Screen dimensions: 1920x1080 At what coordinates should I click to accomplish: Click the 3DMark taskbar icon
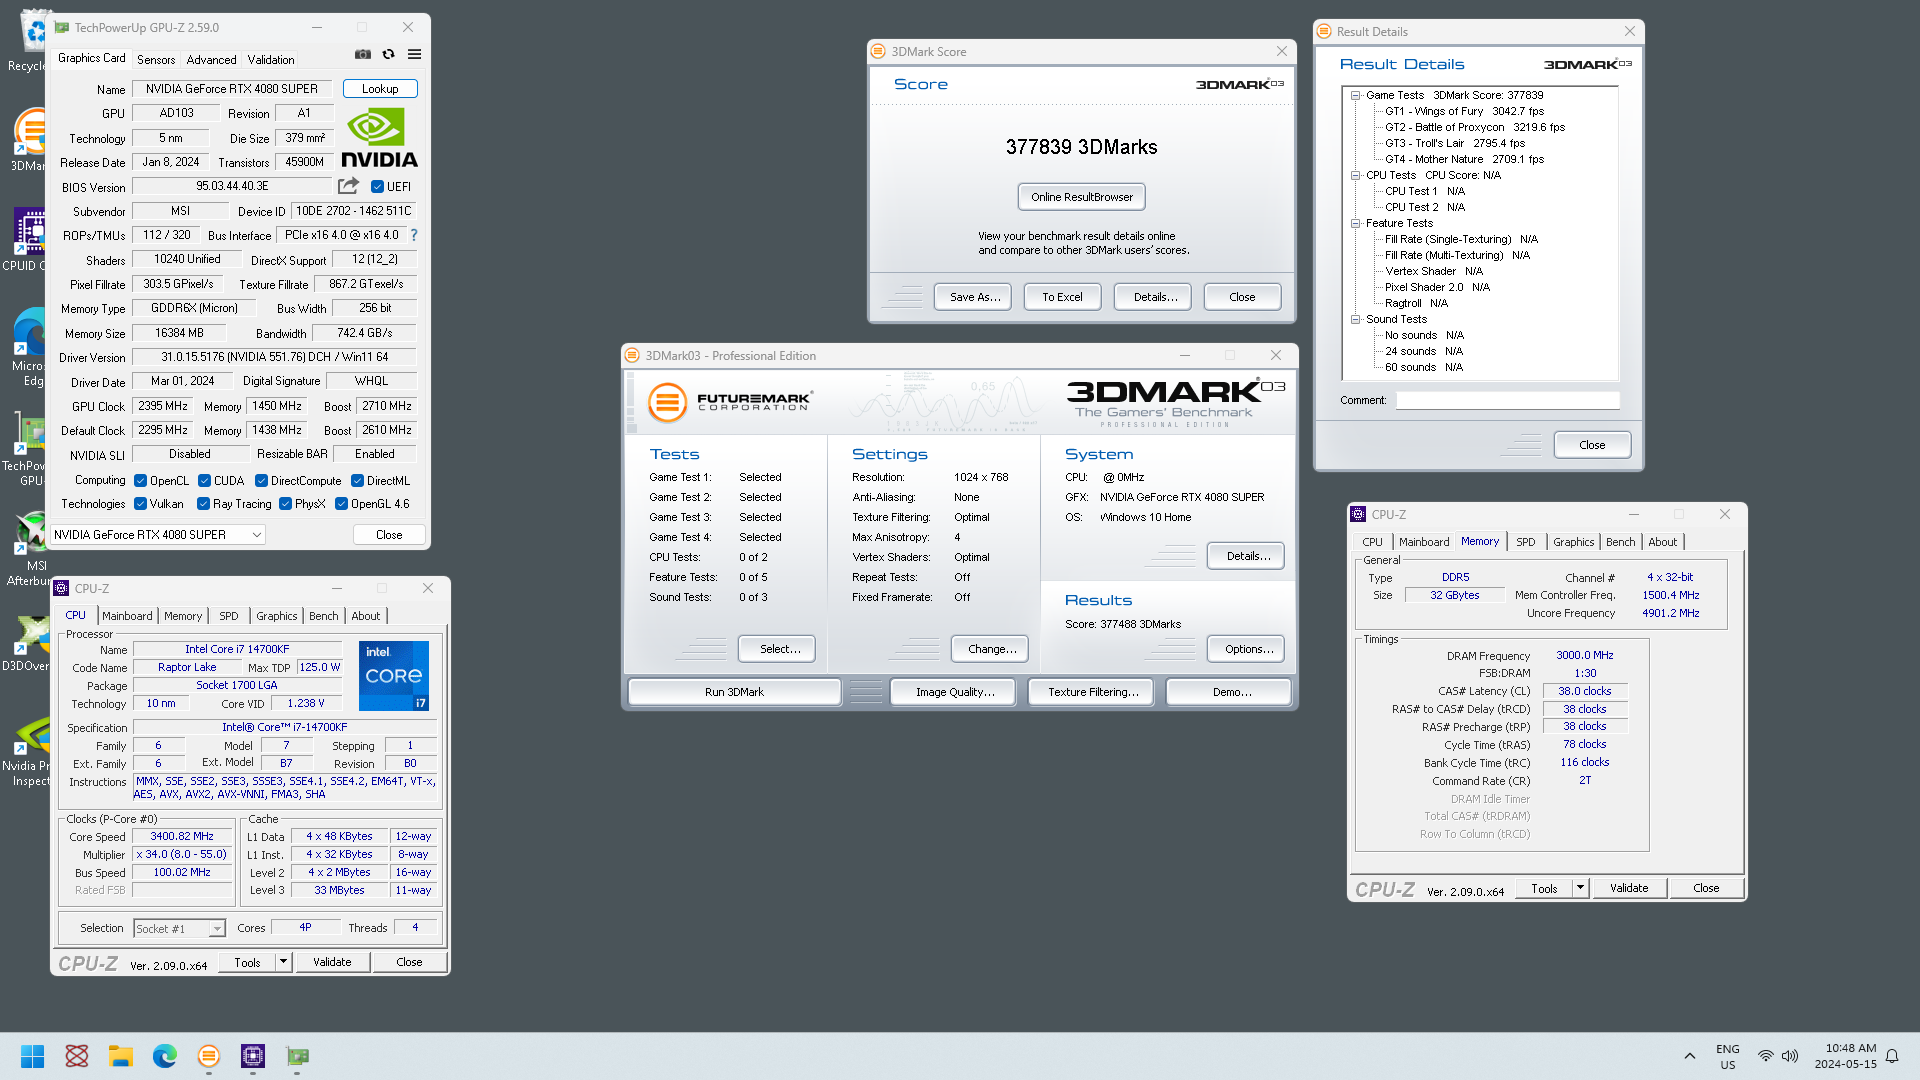tap(209, 1056)
